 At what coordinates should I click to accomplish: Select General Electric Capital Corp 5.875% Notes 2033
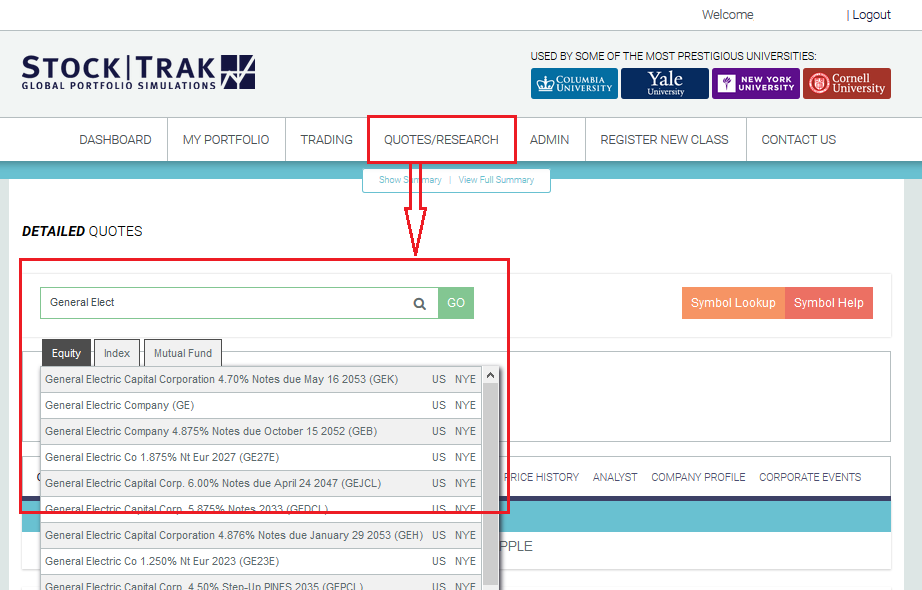261,509
